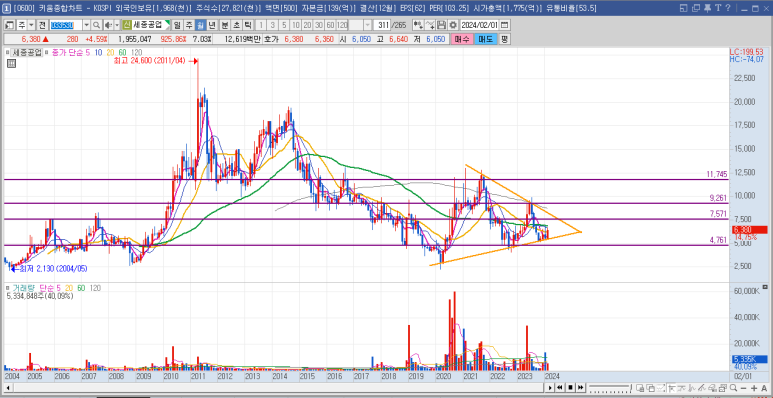
Task: Click the pin window icon in title bar
Action: tap(706, 8)
